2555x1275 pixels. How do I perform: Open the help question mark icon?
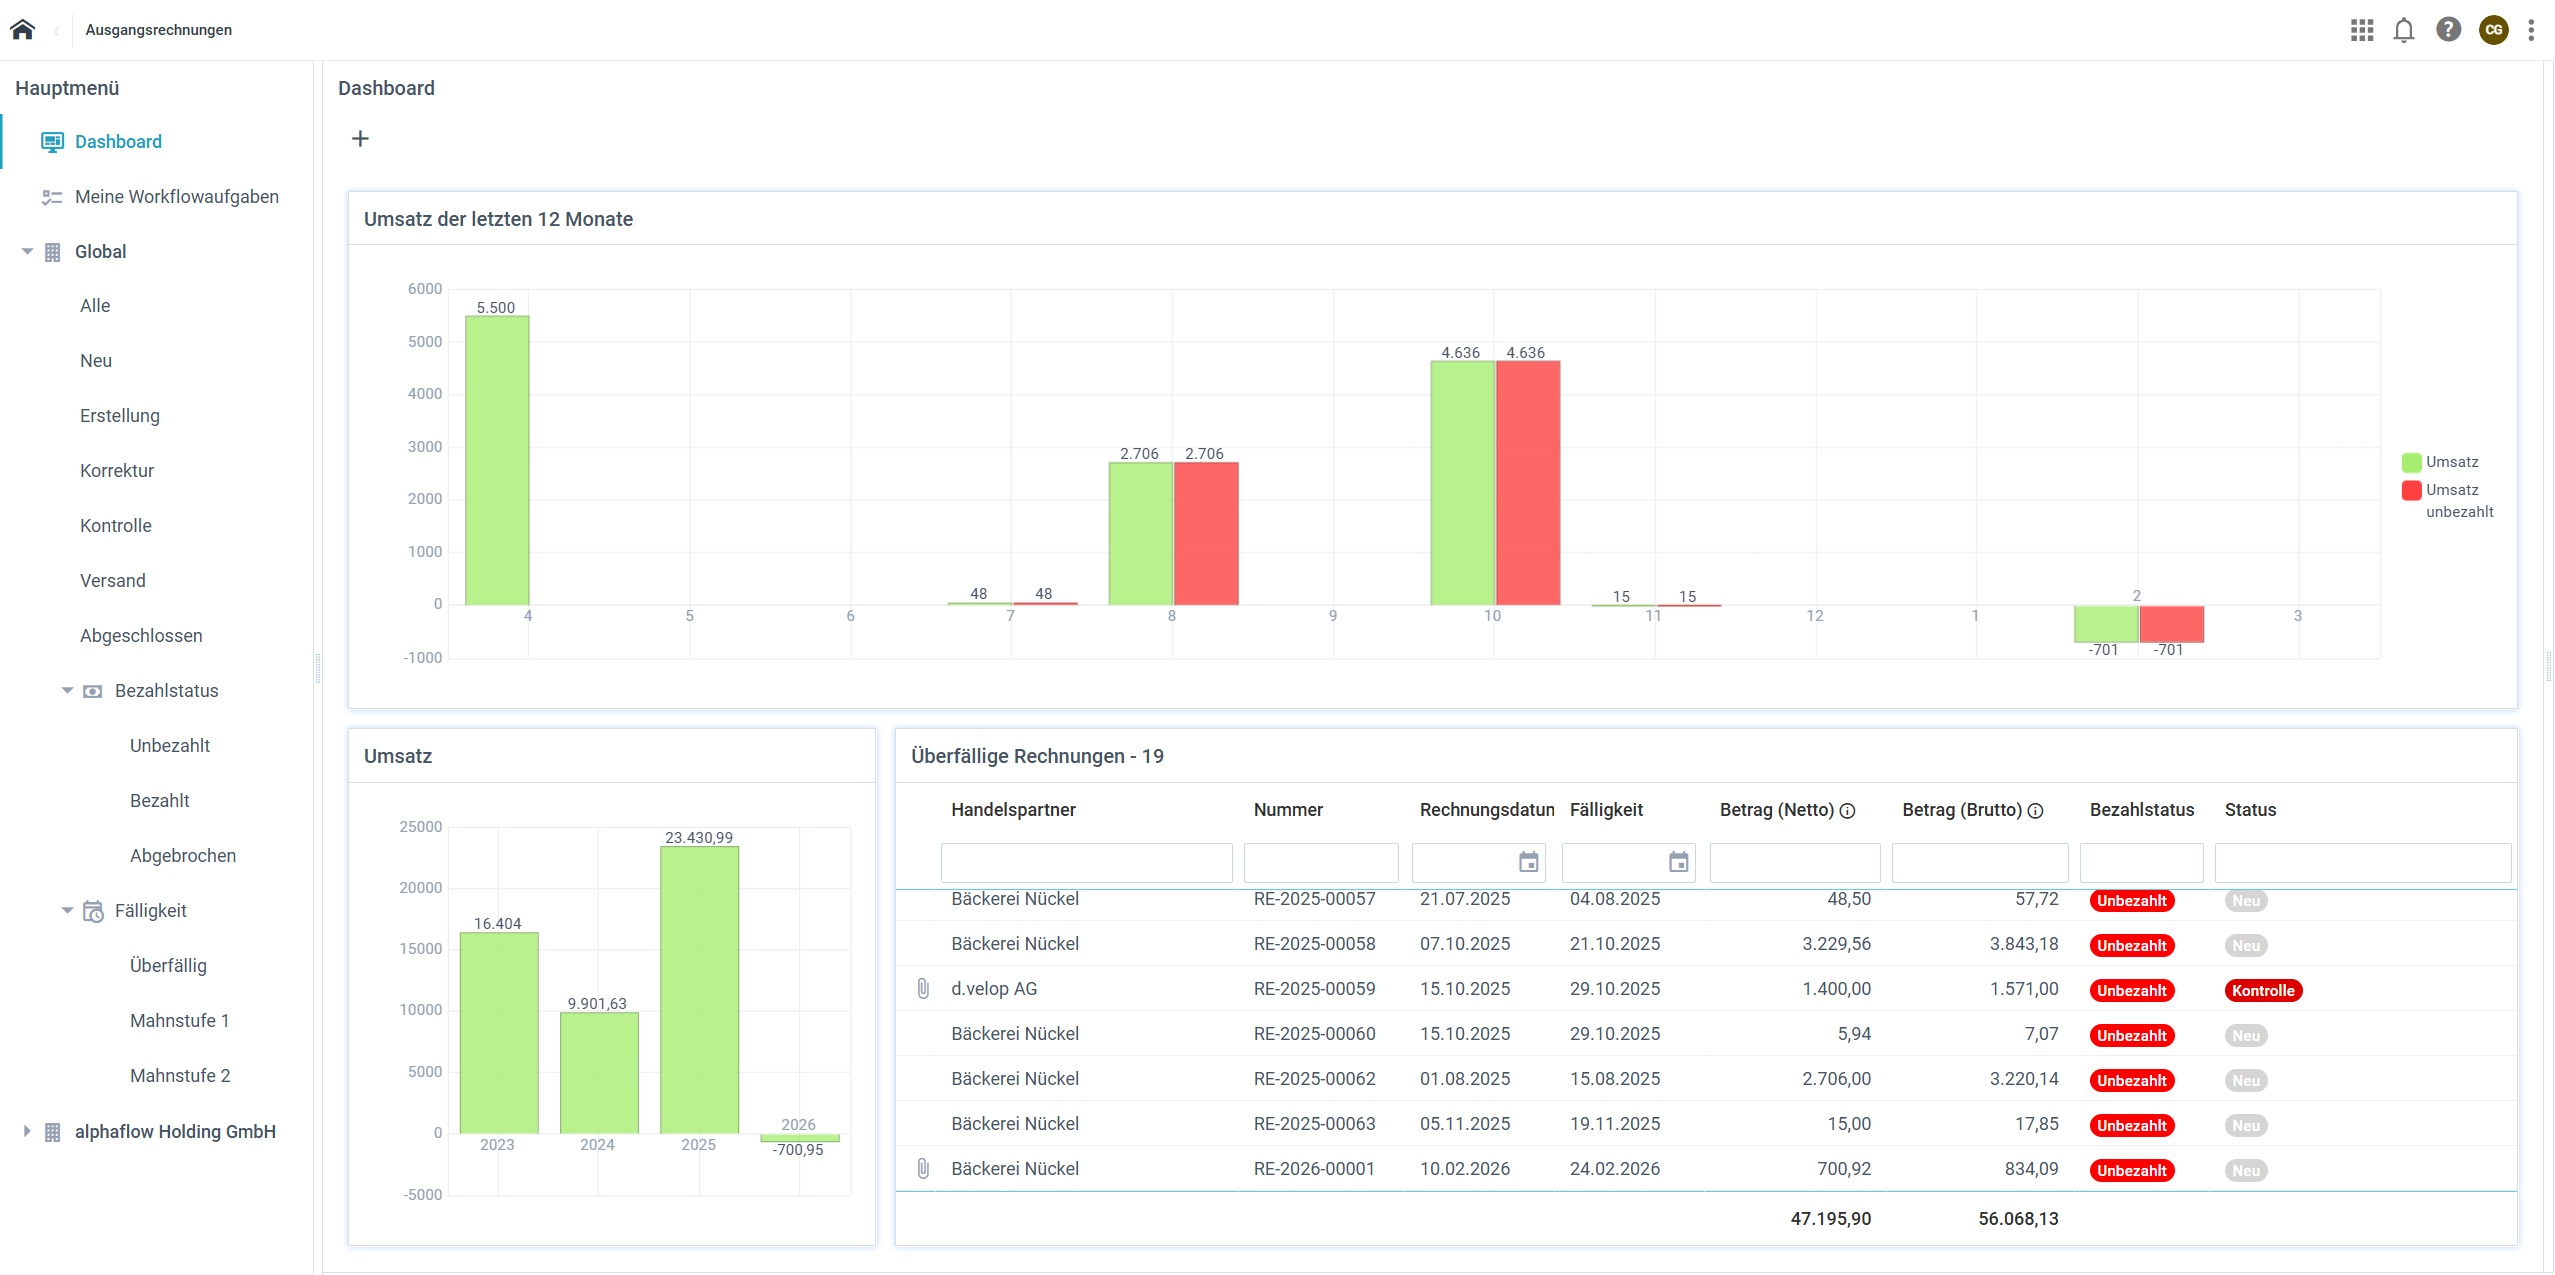click(x=2448, y=30)
